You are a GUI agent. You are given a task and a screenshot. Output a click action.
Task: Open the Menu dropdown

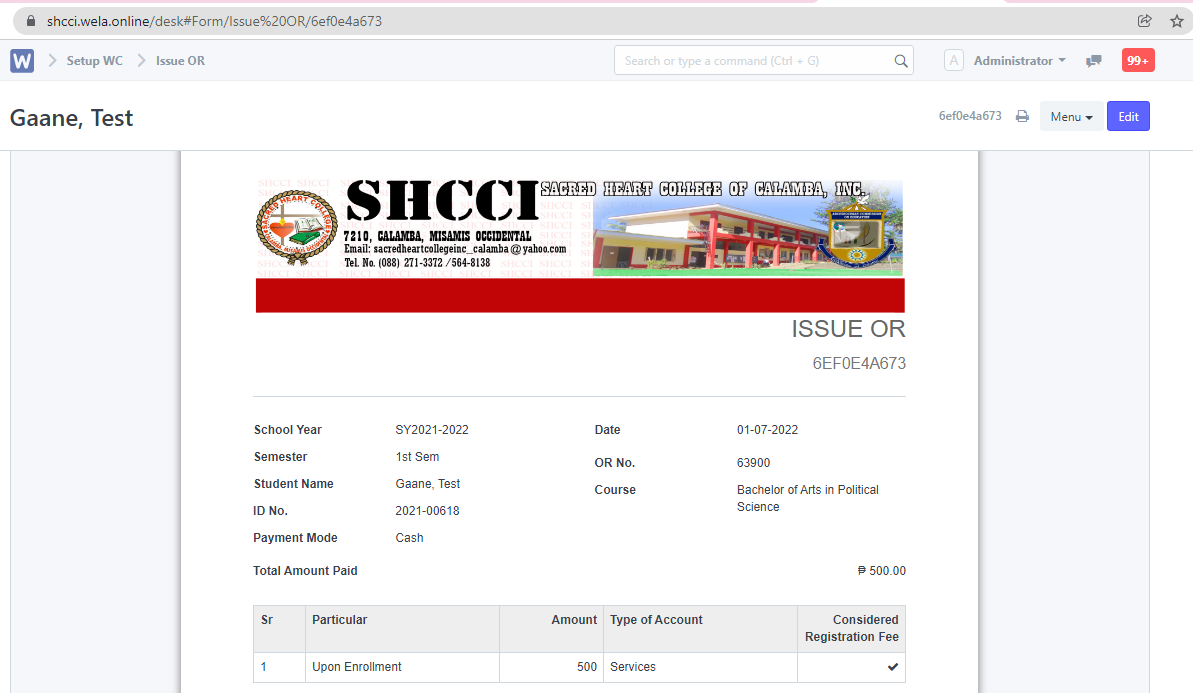click(1071, 117)
